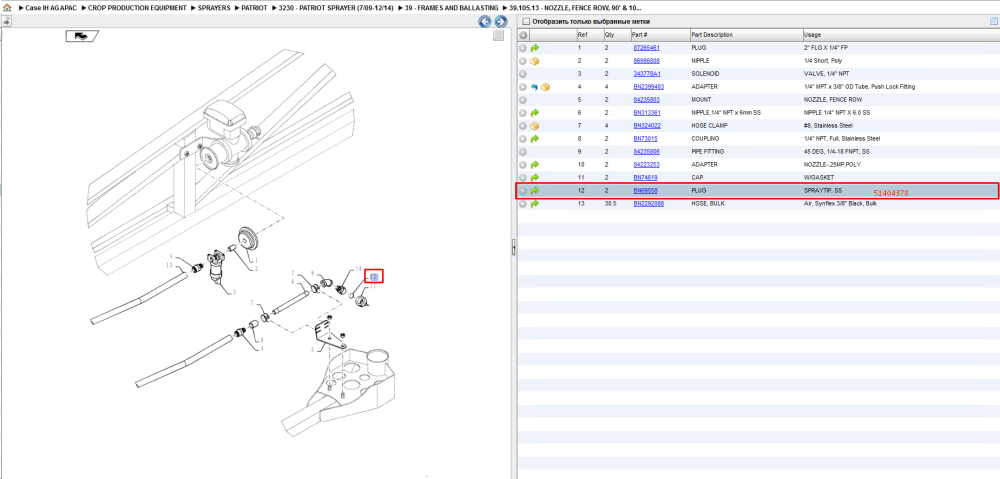Open part number 343778A1 link
The image size is (1000, 479).
coord(647,74)
